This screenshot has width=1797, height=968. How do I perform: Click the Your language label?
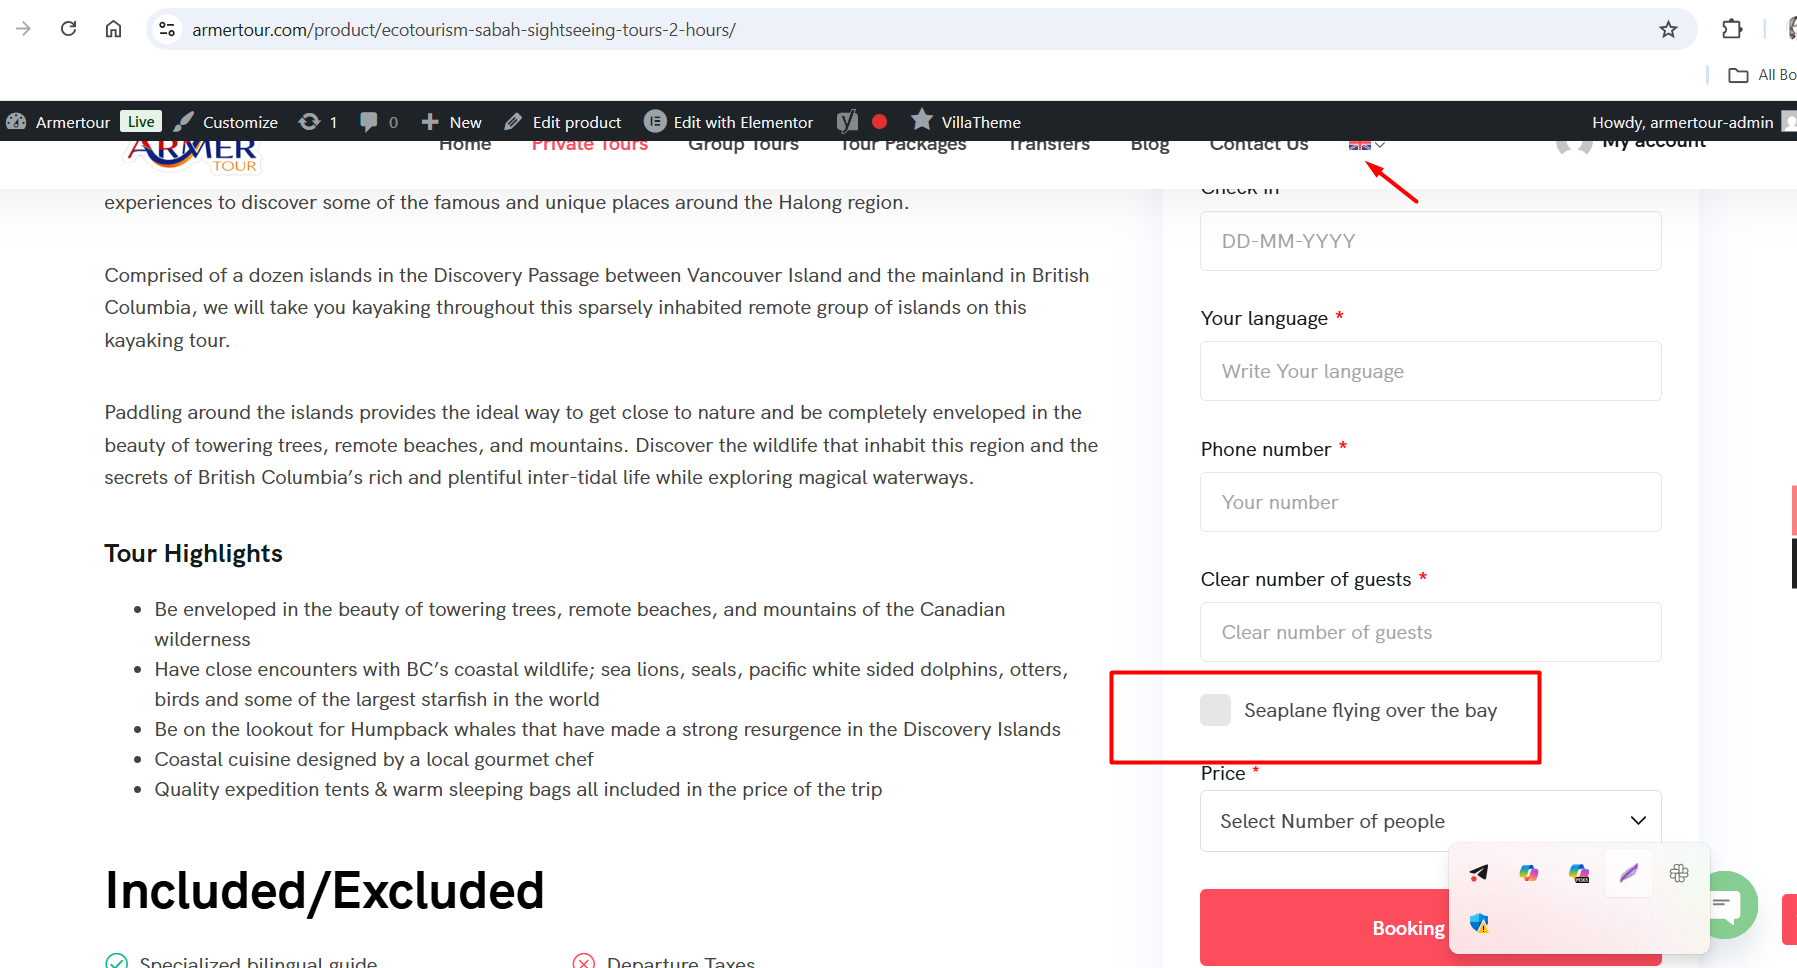pyautogui.click(x=1264, y=318)
